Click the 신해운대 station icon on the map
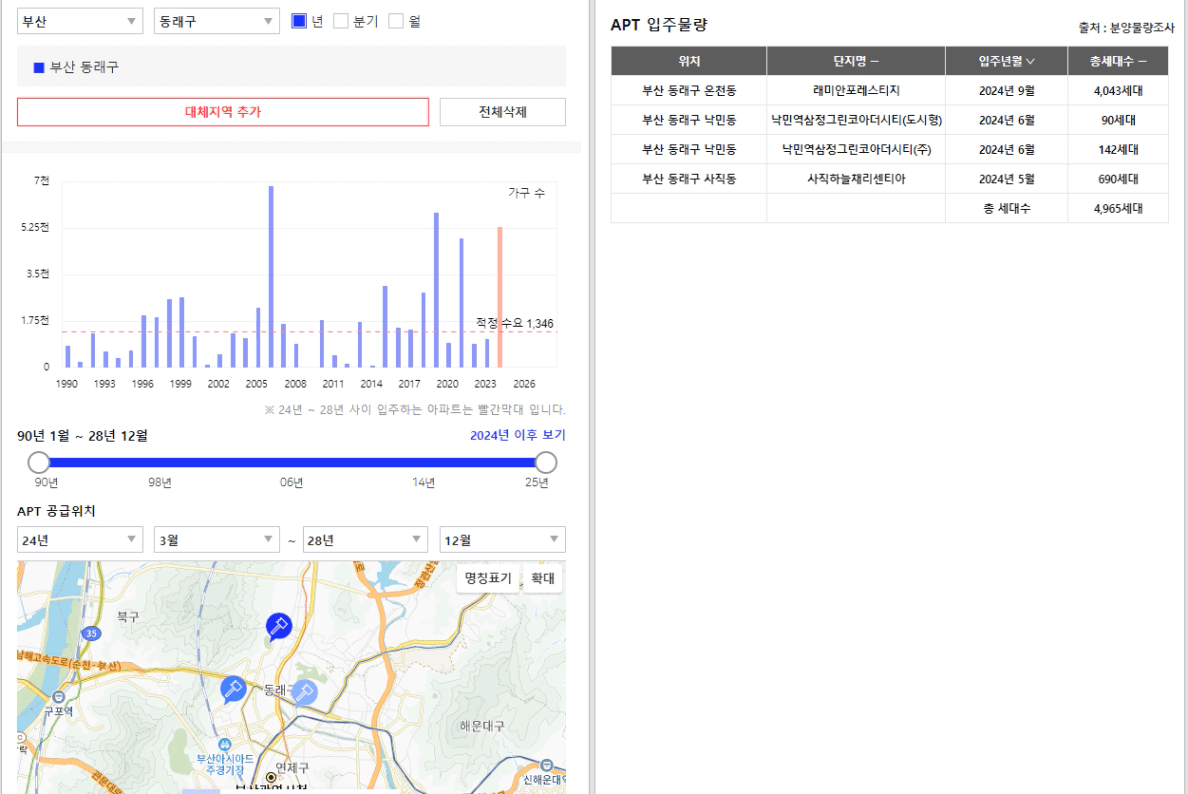The width and height of the screenshot is (1188, 794). [x=547, y=765]
